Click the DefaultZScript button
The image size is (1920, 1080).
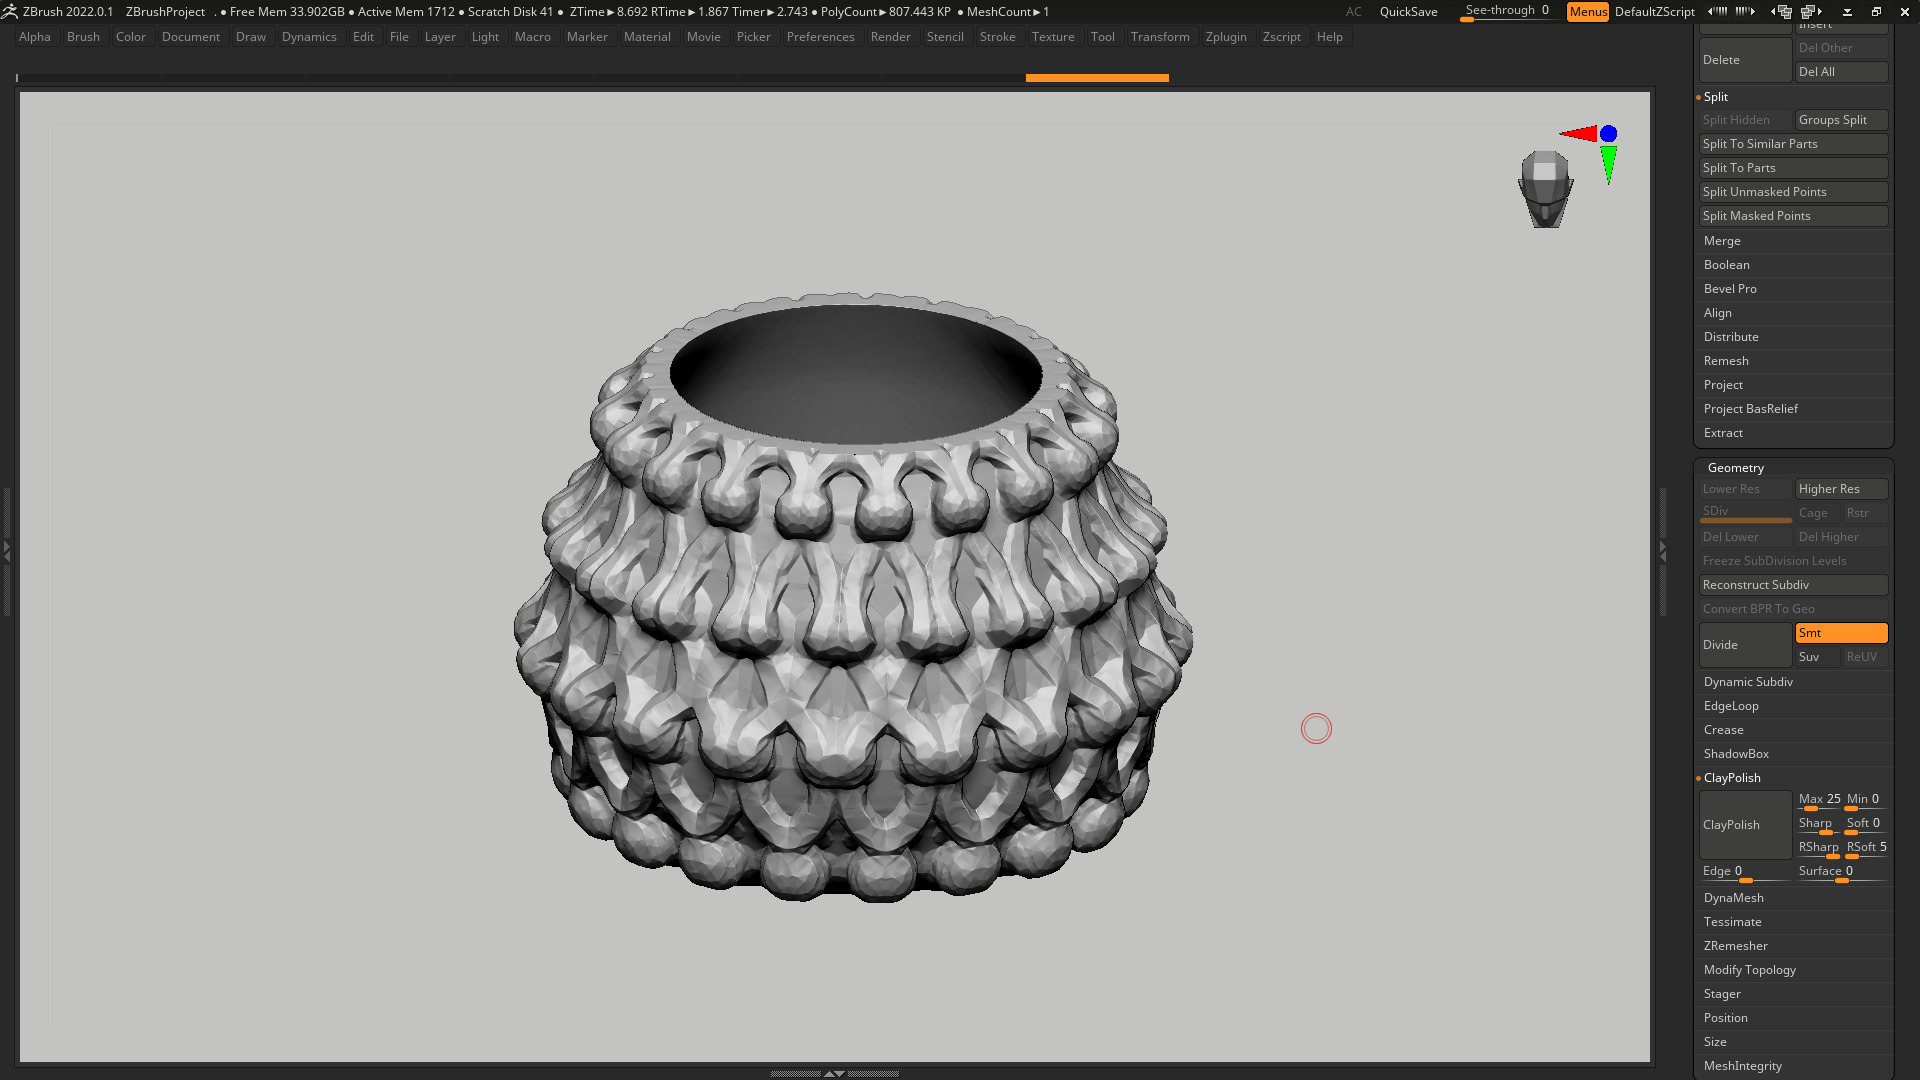[1654, 12]
